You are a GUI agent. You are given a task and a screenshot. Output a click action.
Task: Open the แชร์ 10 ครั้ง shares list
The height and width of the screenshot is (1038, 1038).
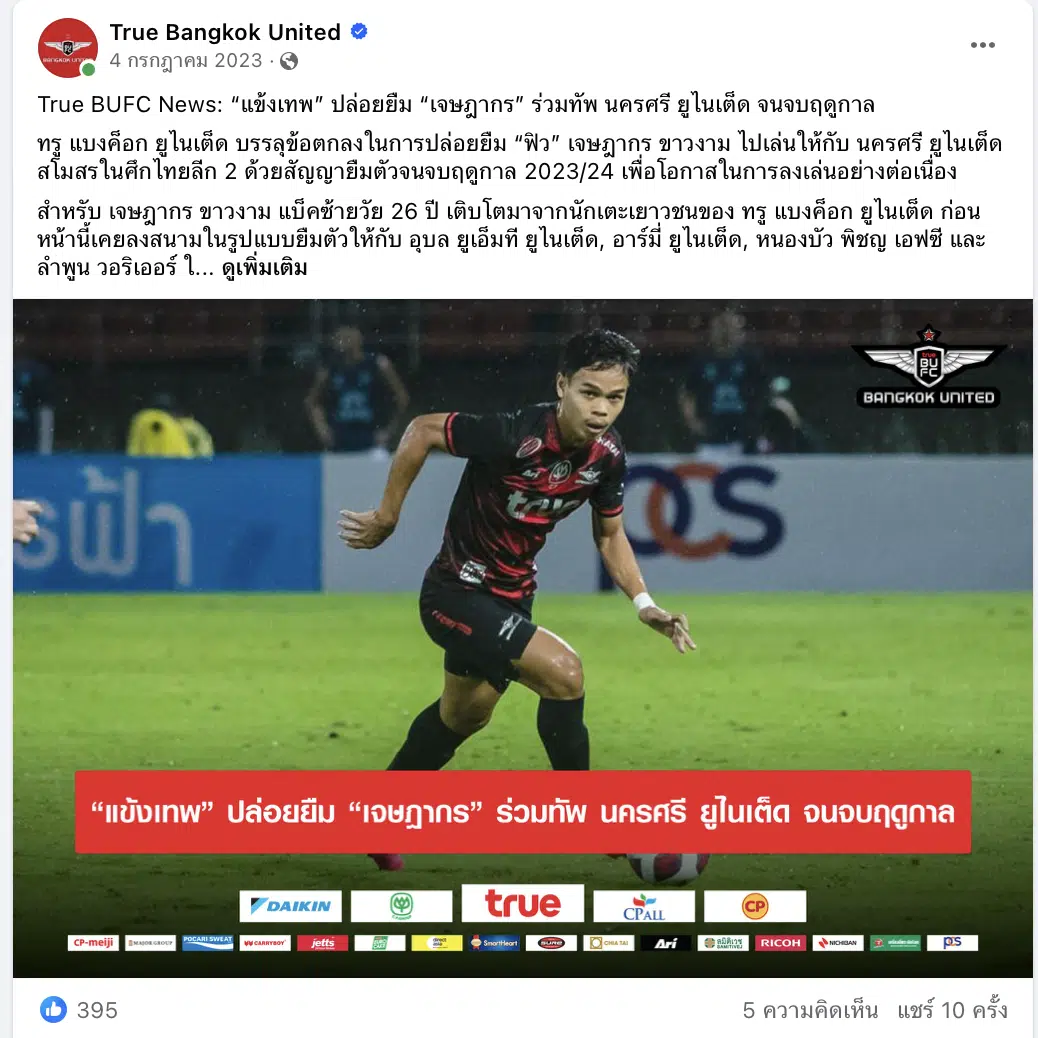952,1010
